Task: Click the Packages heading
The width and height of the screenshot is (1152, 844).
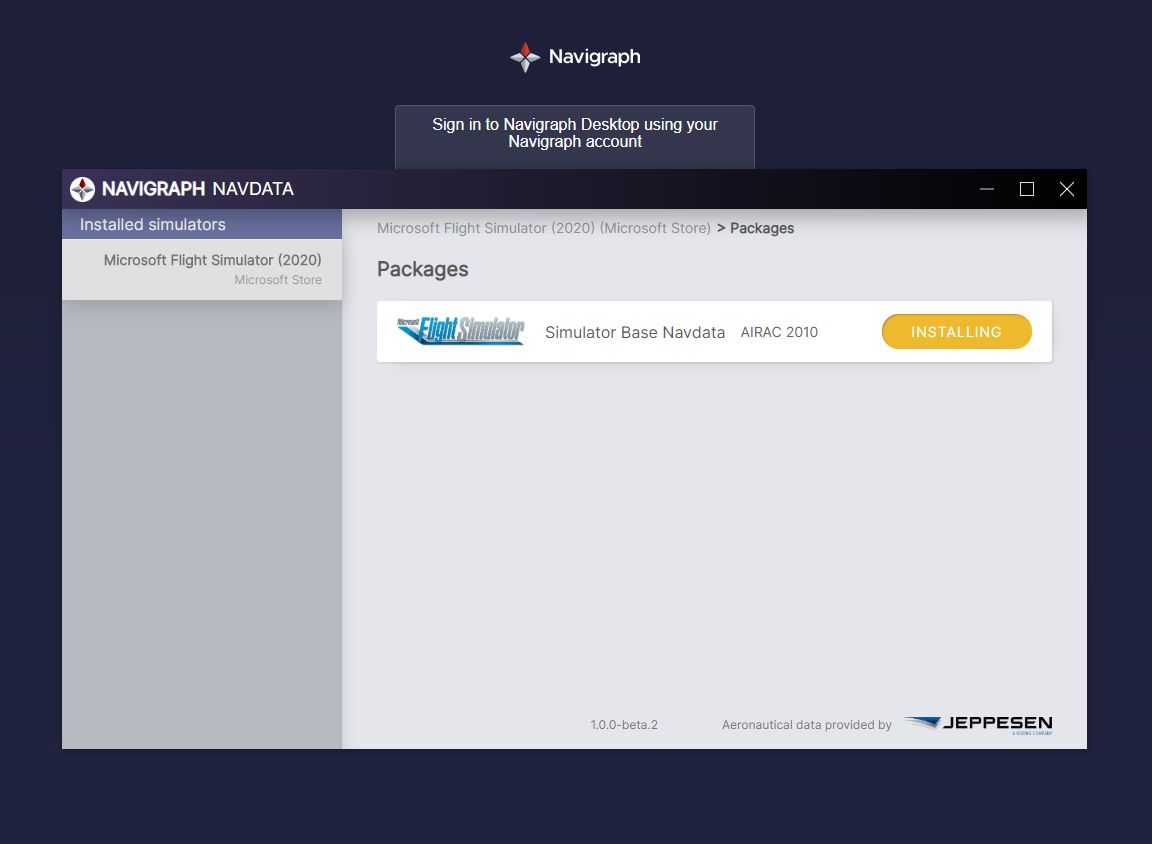Action: pyautogui.click(x=422, y=270)
